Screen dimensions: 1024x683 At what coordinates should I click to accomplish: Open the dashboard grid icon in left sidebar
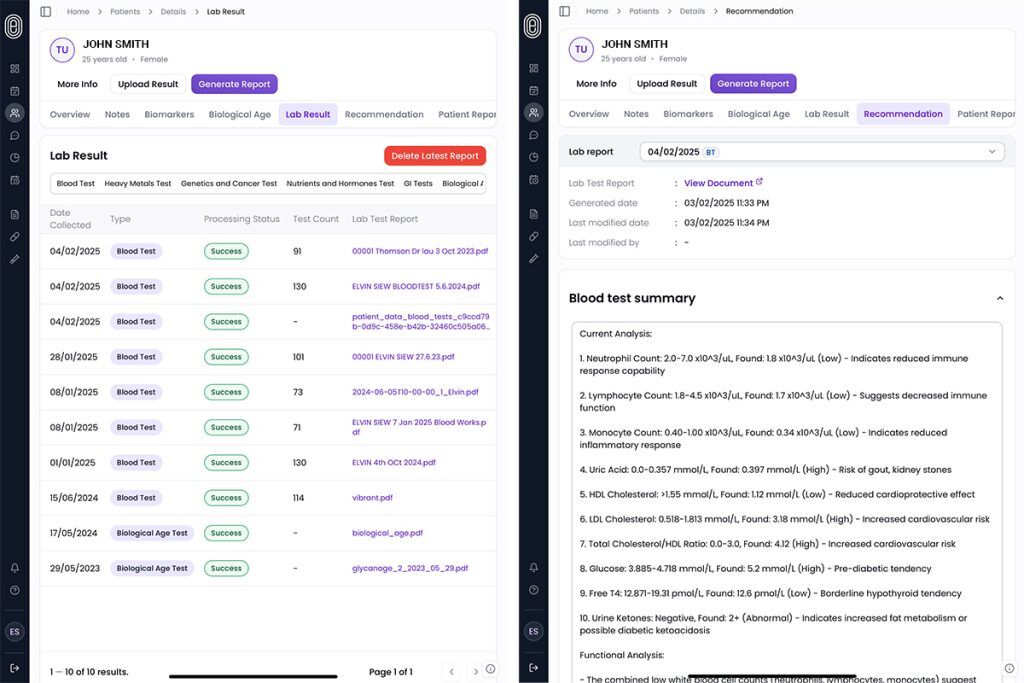14,69
